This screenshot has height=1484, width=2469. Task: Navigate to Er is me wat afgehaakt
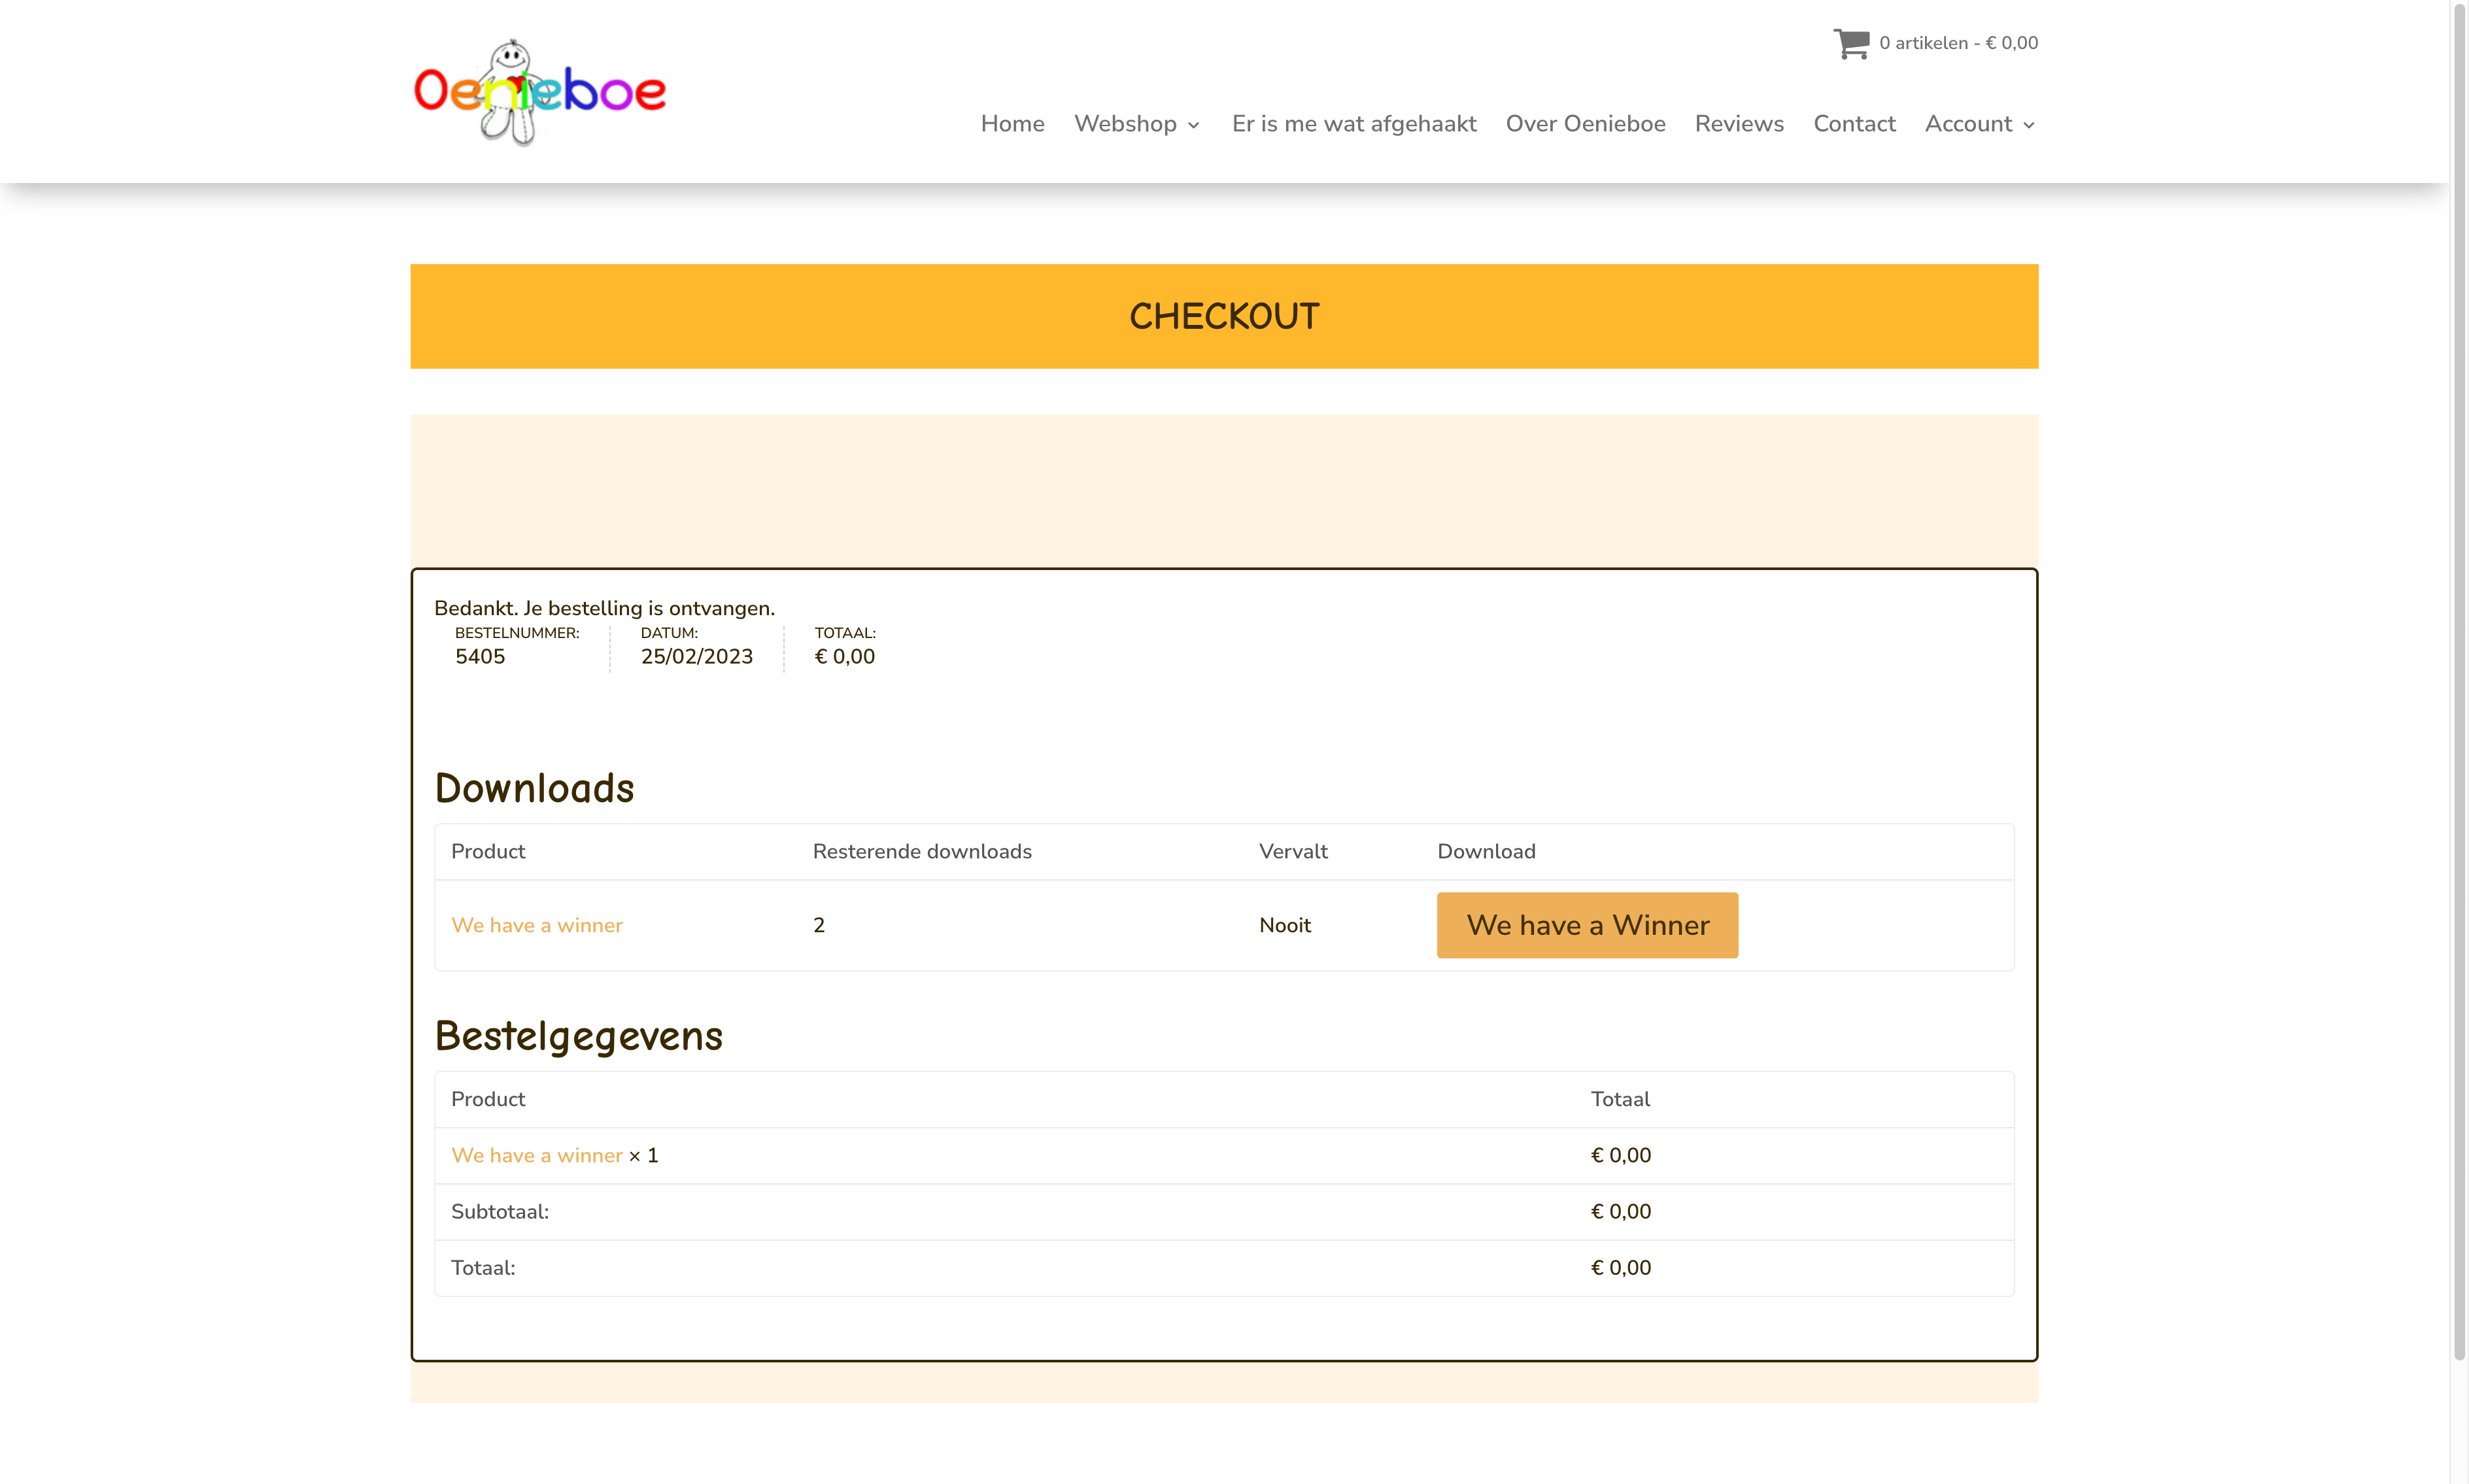coord(1354,124)
